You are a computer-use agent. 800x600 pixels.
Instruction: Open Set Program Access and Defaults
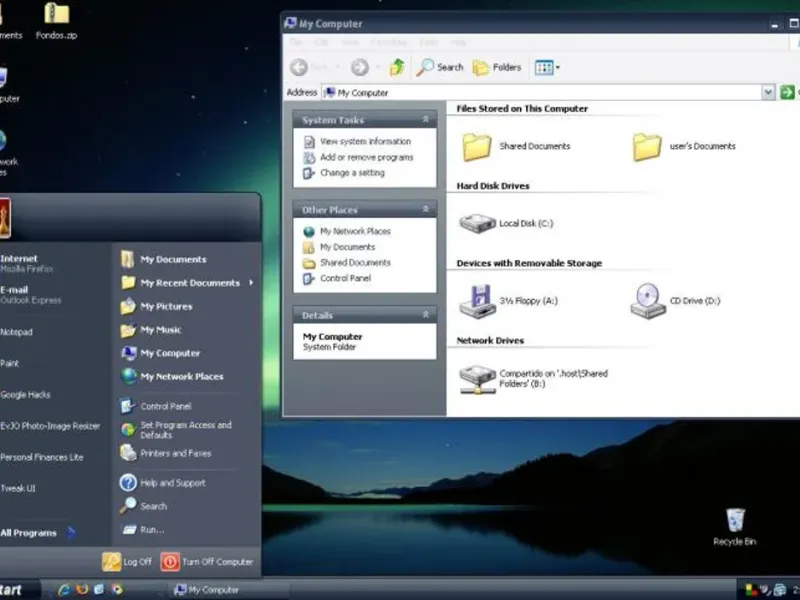coord(176,430)
